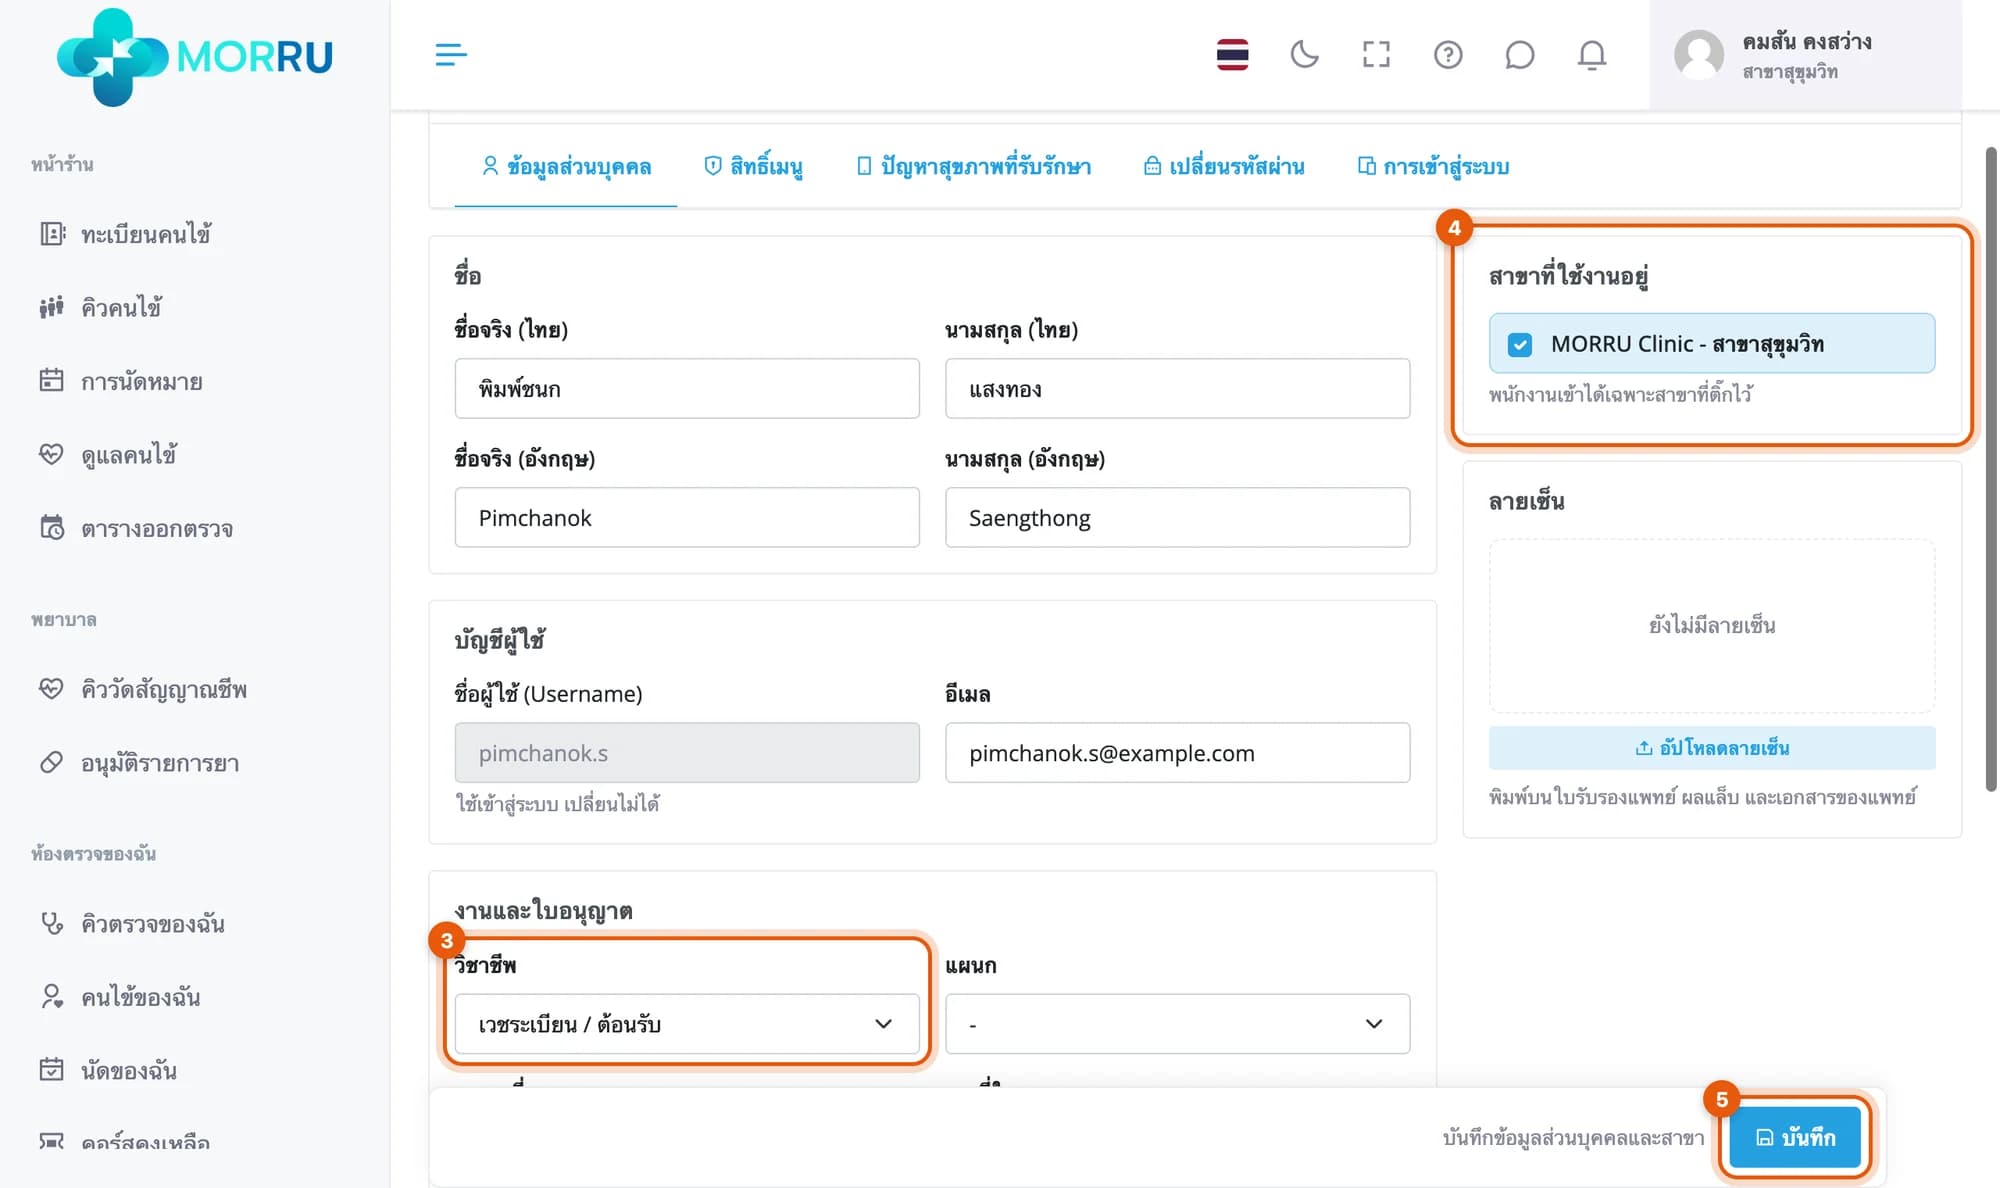Select the ข้อมูลส่วนบุคคล tab
The width and height of the screenshot is (2000, 1188).
566,166
